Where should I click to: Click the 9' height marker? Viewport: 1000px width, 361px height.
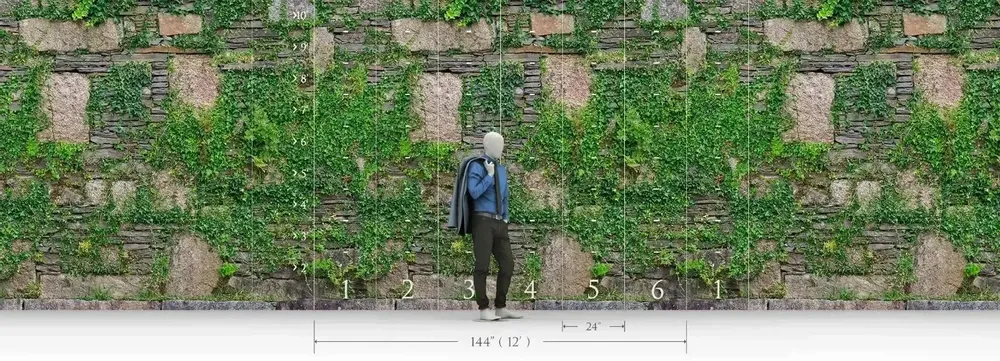(300, 47)
